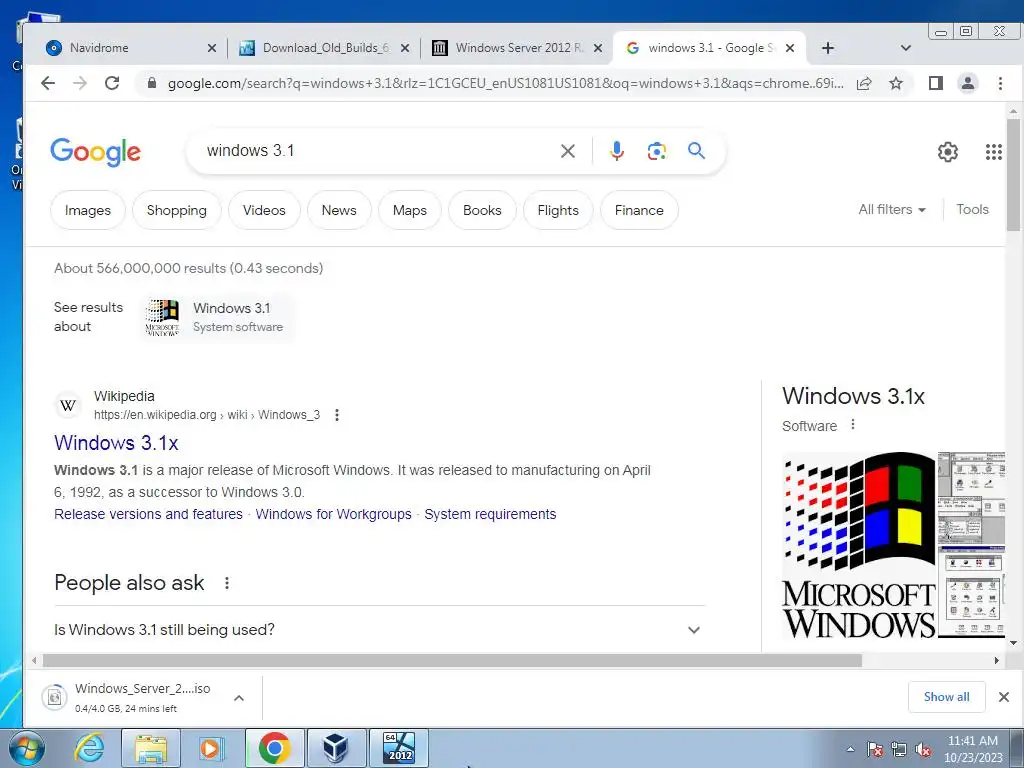This screenshot has height=768, width=1024.
Task: Open more options next to Software label
Action: 852,424
